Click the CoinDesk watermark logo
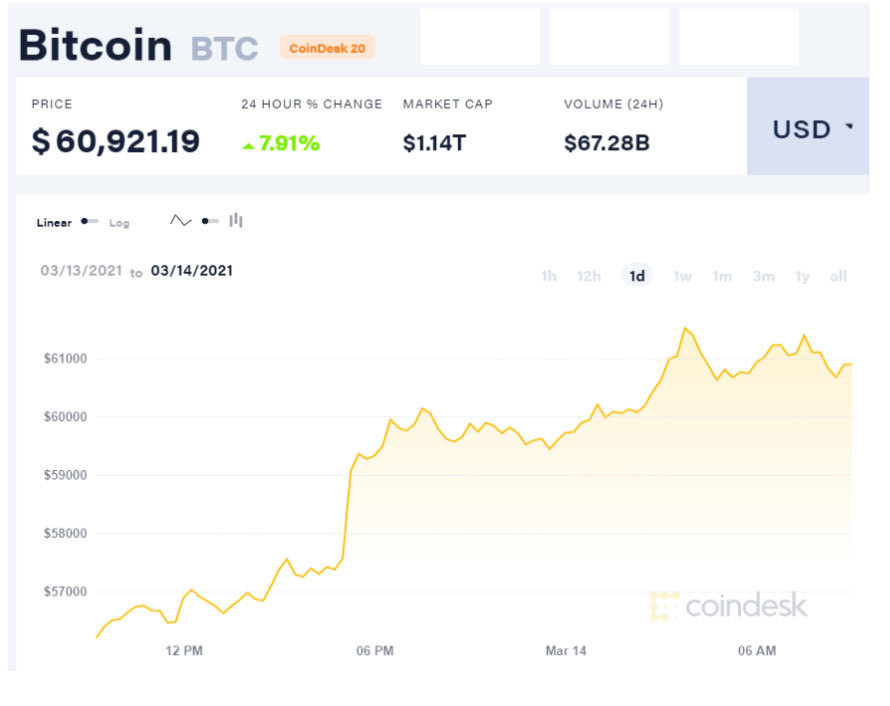This screenshot has height=706, width=890. tap(728, 605)
